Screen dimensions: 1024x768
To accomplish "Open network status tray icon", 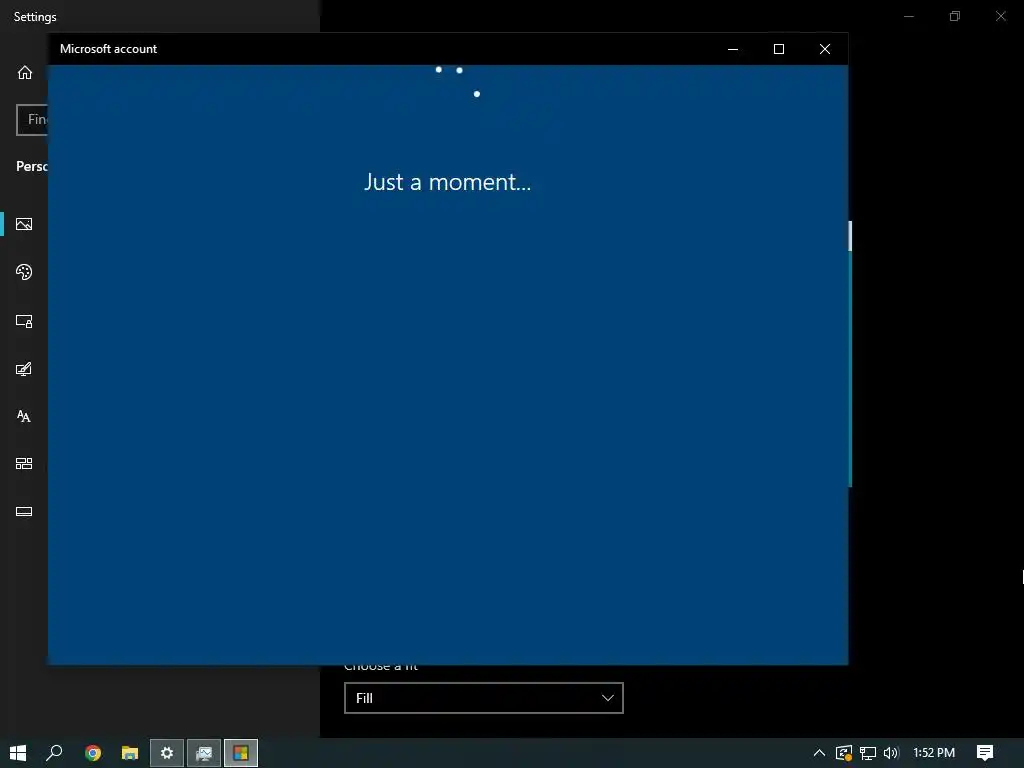I will (x=867, y=753).
